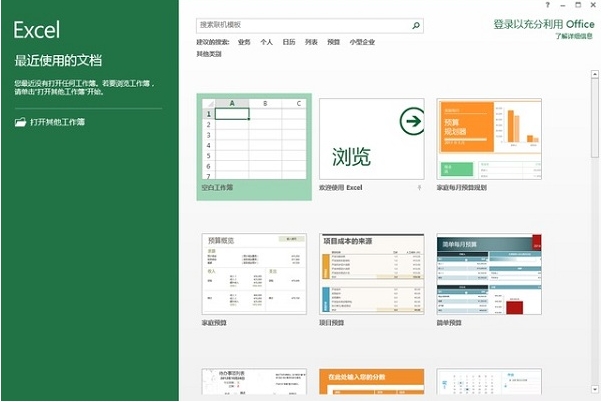
Task: Click the scrollbar down arrow
Action: [594, 389]
